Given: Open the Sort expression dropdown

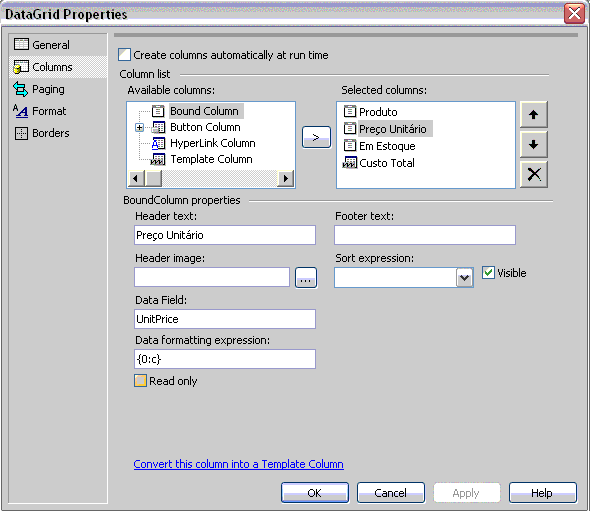Looking at the screenshot, I should click(465, 278).
